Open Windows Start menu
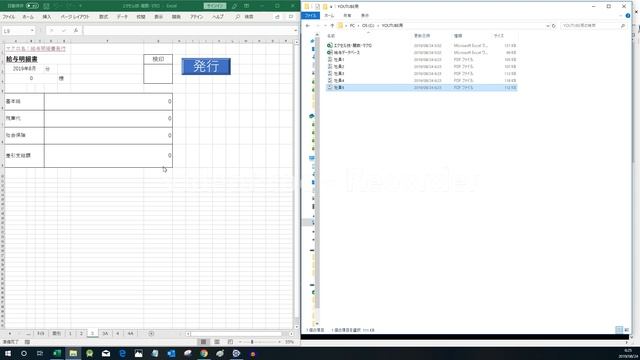This screenshot has height=360, width=640. (x=8, y=353)
